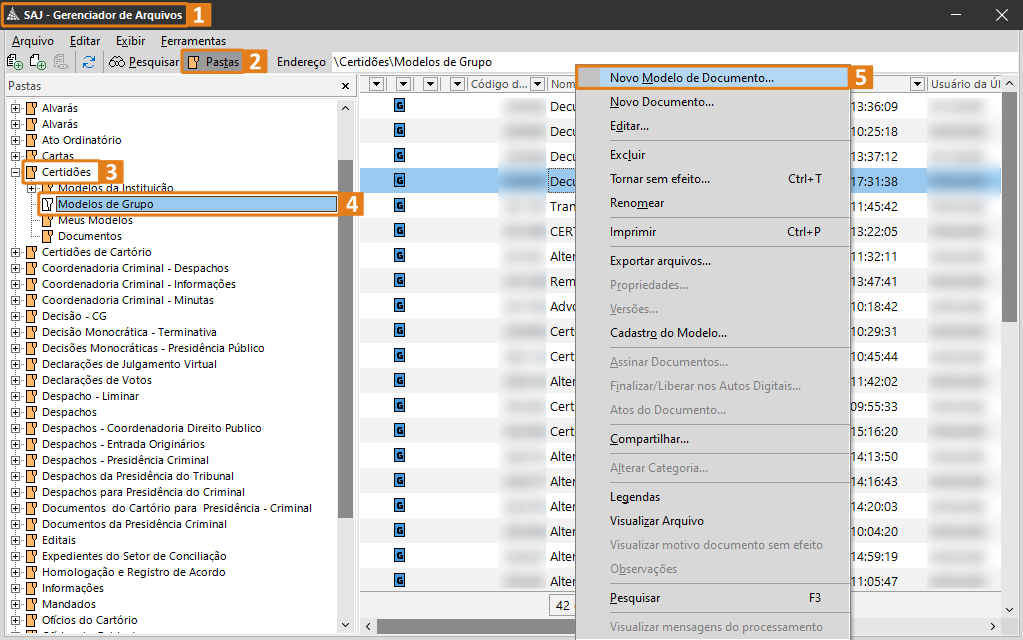Select the Documentos folder under Certidões
Screen dimensions: 1023x640
click(90, 236)
